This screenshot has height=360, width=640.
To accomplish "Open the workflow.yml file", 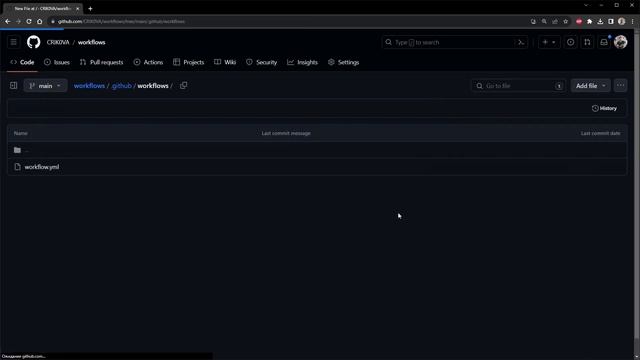I will 42,167.
